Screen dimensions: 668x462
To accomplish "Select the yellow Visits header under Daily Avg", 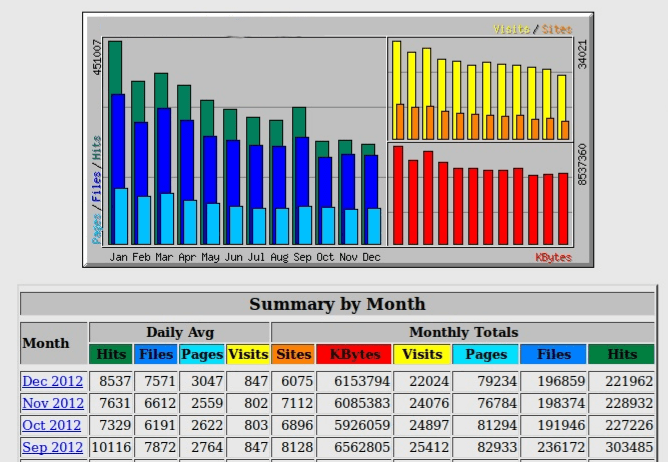I will [248, 354].
